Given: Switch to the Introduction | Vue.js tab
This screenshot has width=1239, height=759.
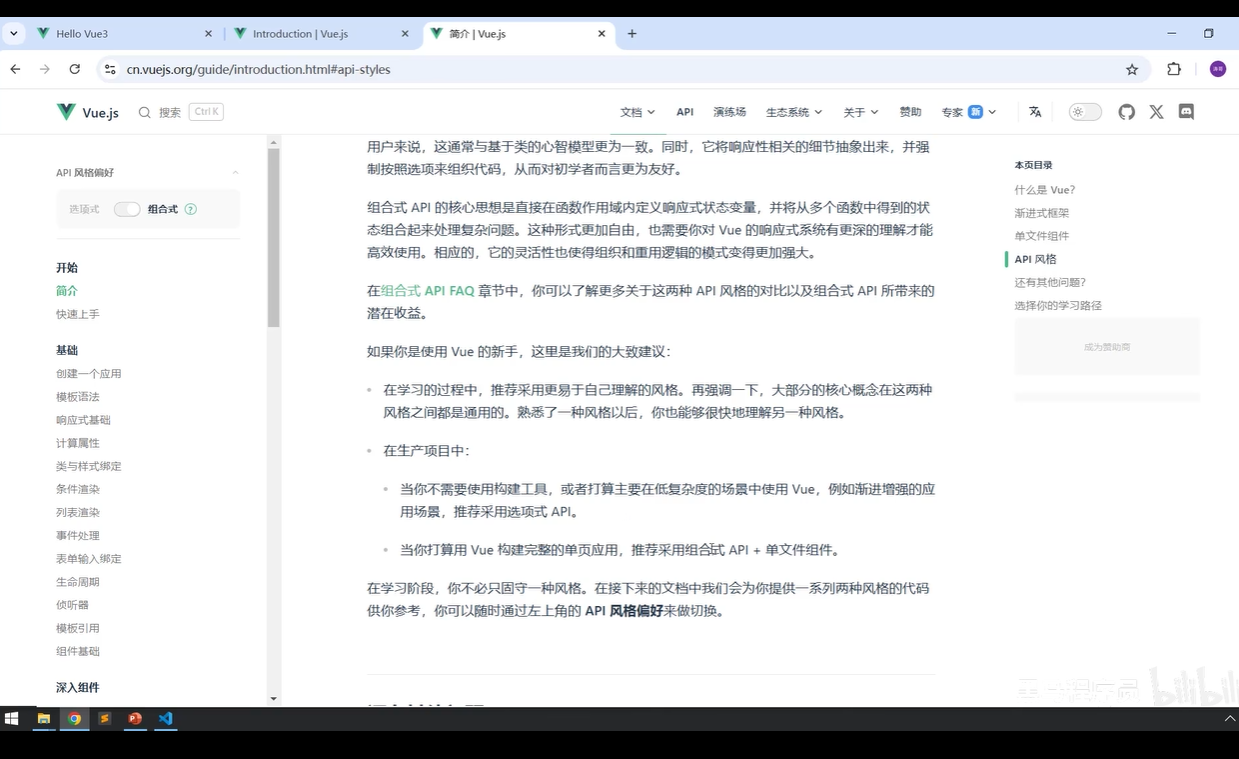Looking at the screenshot, I should click(x=321, y=33).
